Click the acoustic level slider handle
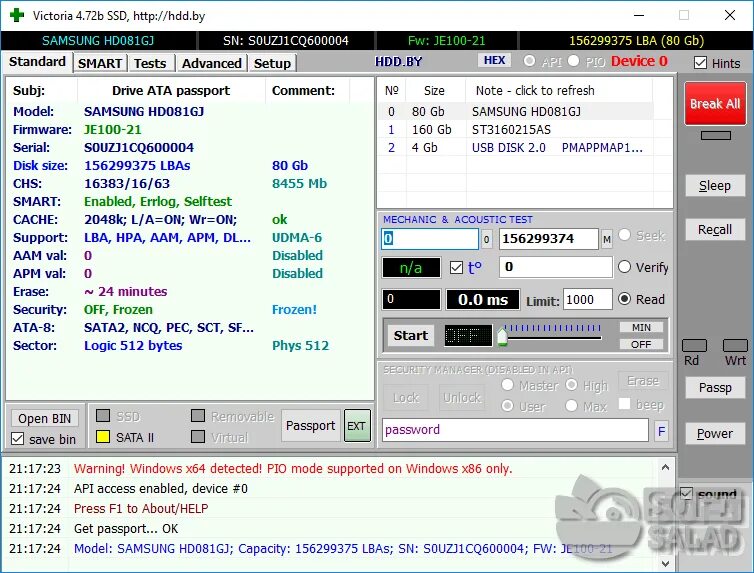This screenshot has height=573, width=754. (x=503, y=336)
